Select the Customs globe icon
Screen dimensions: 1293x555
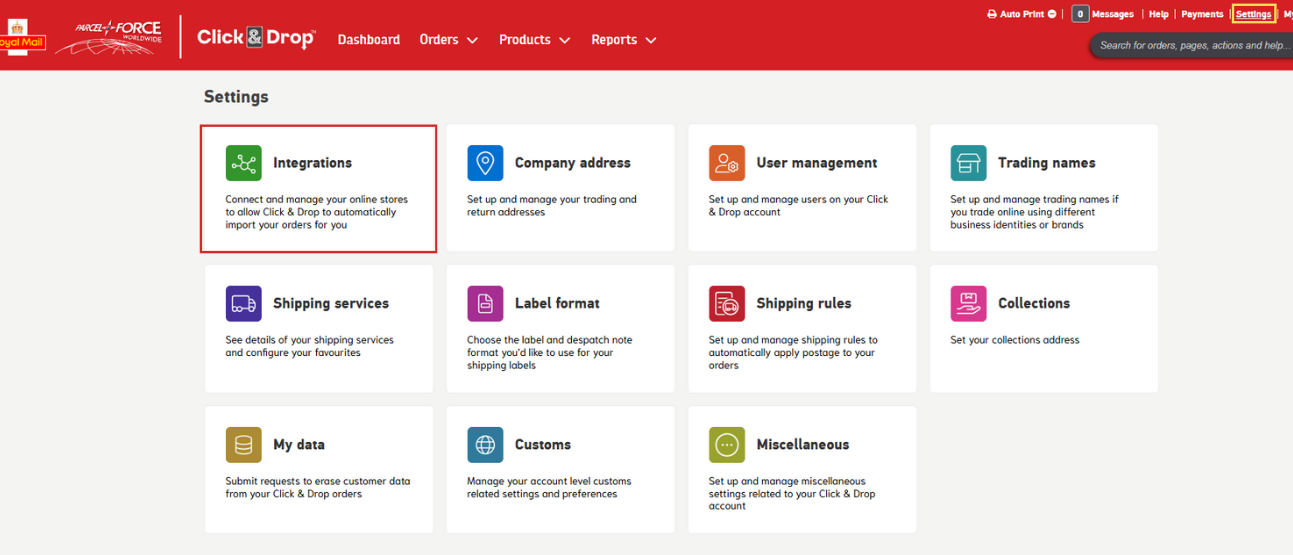[x=485, y=445]
